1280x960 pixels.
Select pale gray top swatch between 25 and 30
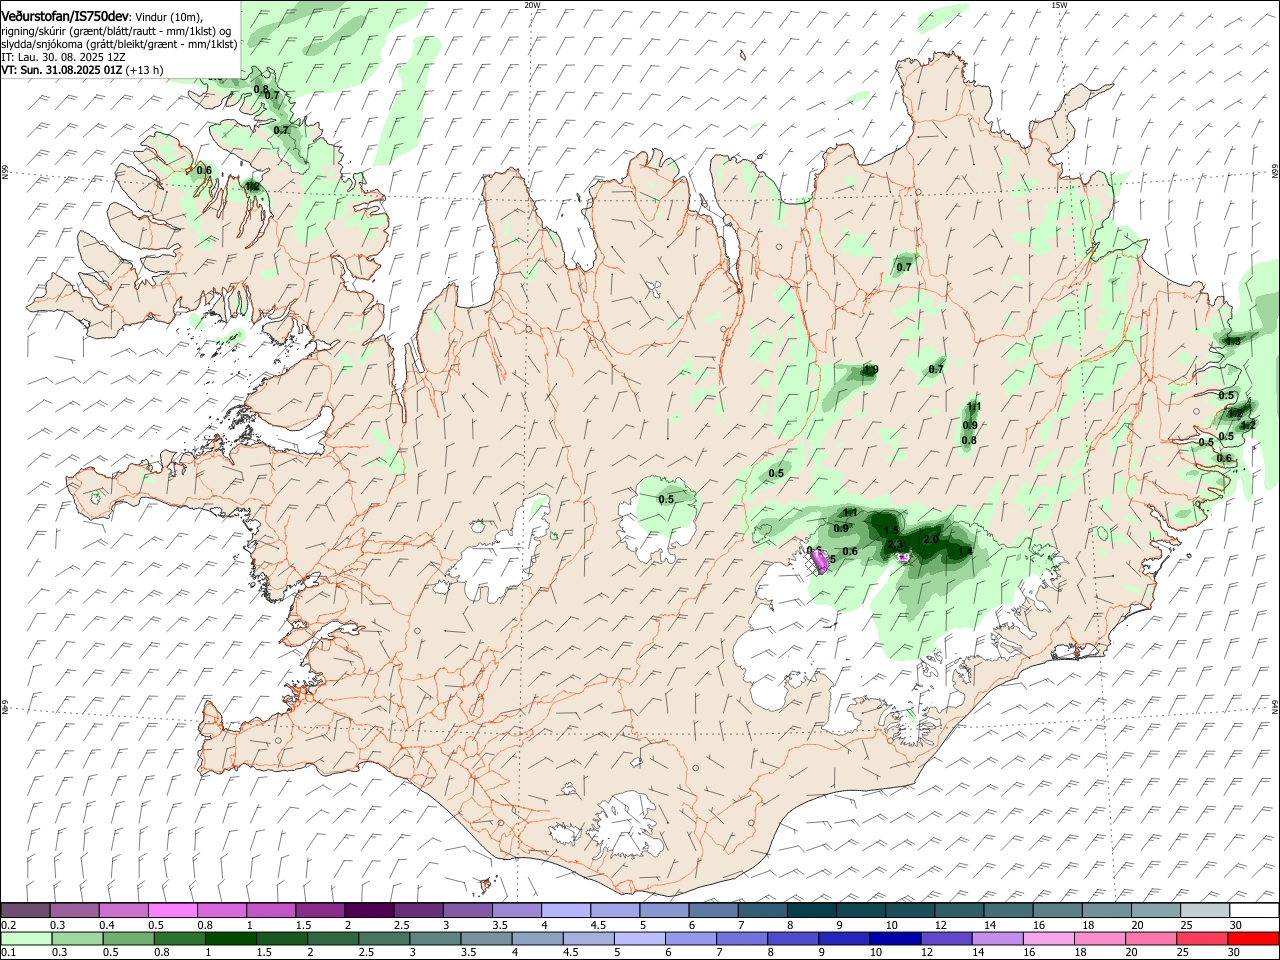click(x=1206, y=910)
